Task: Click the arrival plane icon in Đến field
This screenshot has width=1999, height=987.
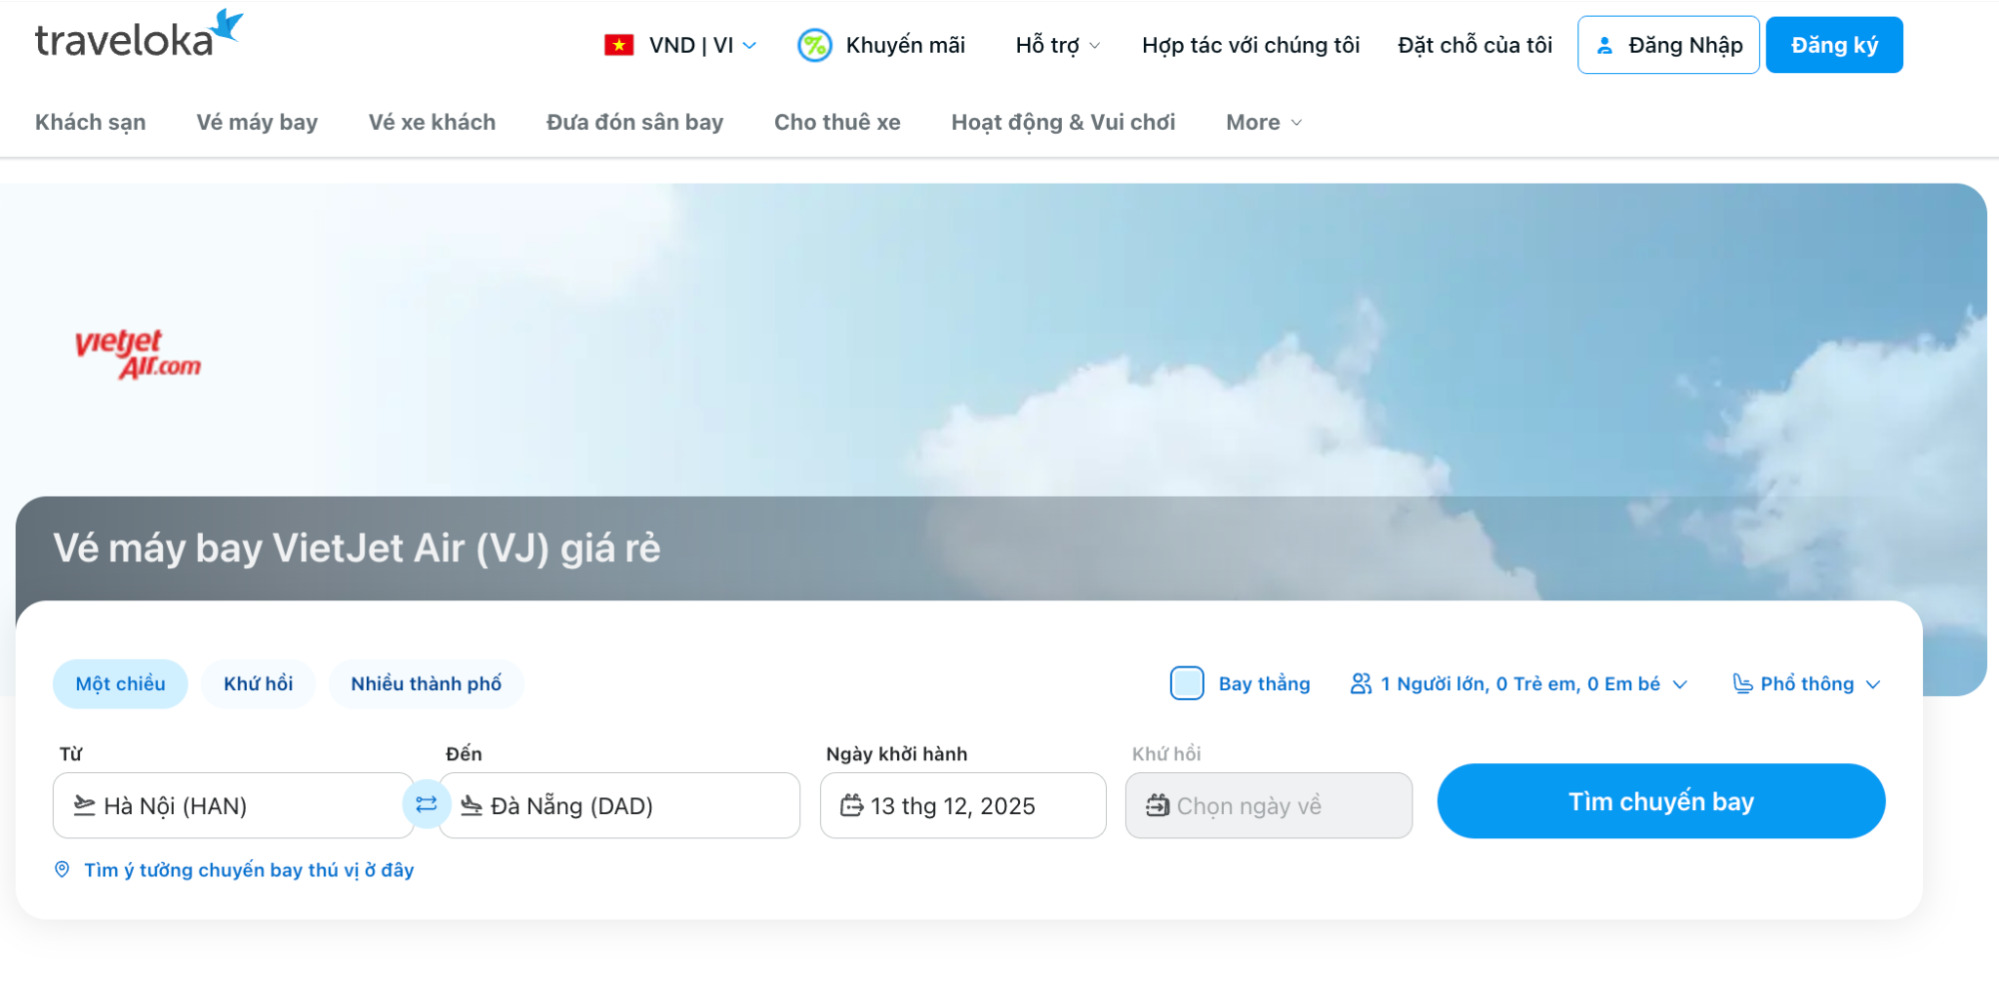Action: click(471, 805)
